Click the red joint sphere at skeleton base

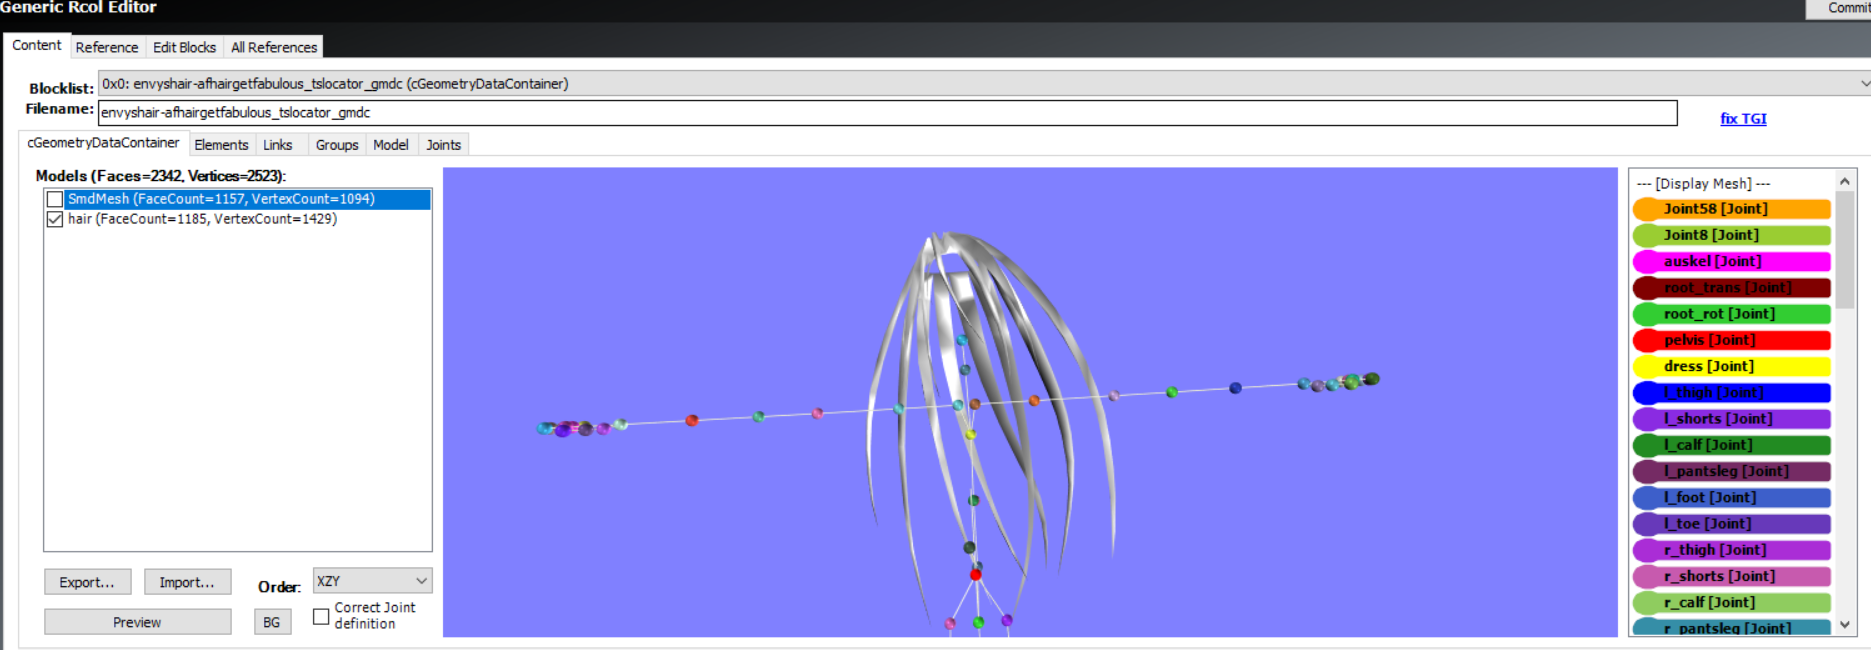(x=975, y=574)
